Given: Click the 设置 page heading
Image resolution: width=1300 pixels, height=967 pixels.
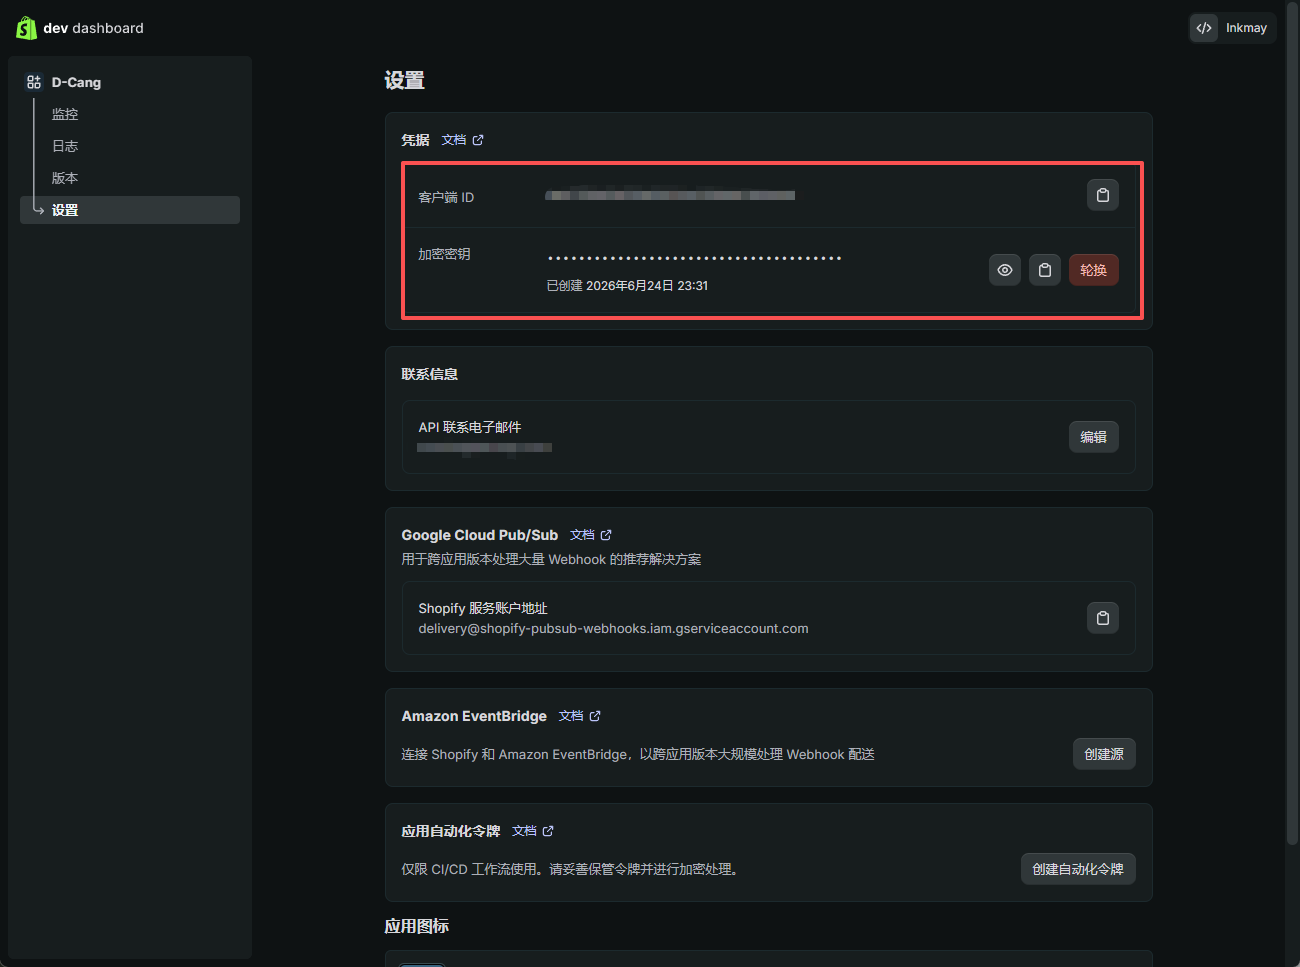Looking at the screenshot, I should 405,81.
